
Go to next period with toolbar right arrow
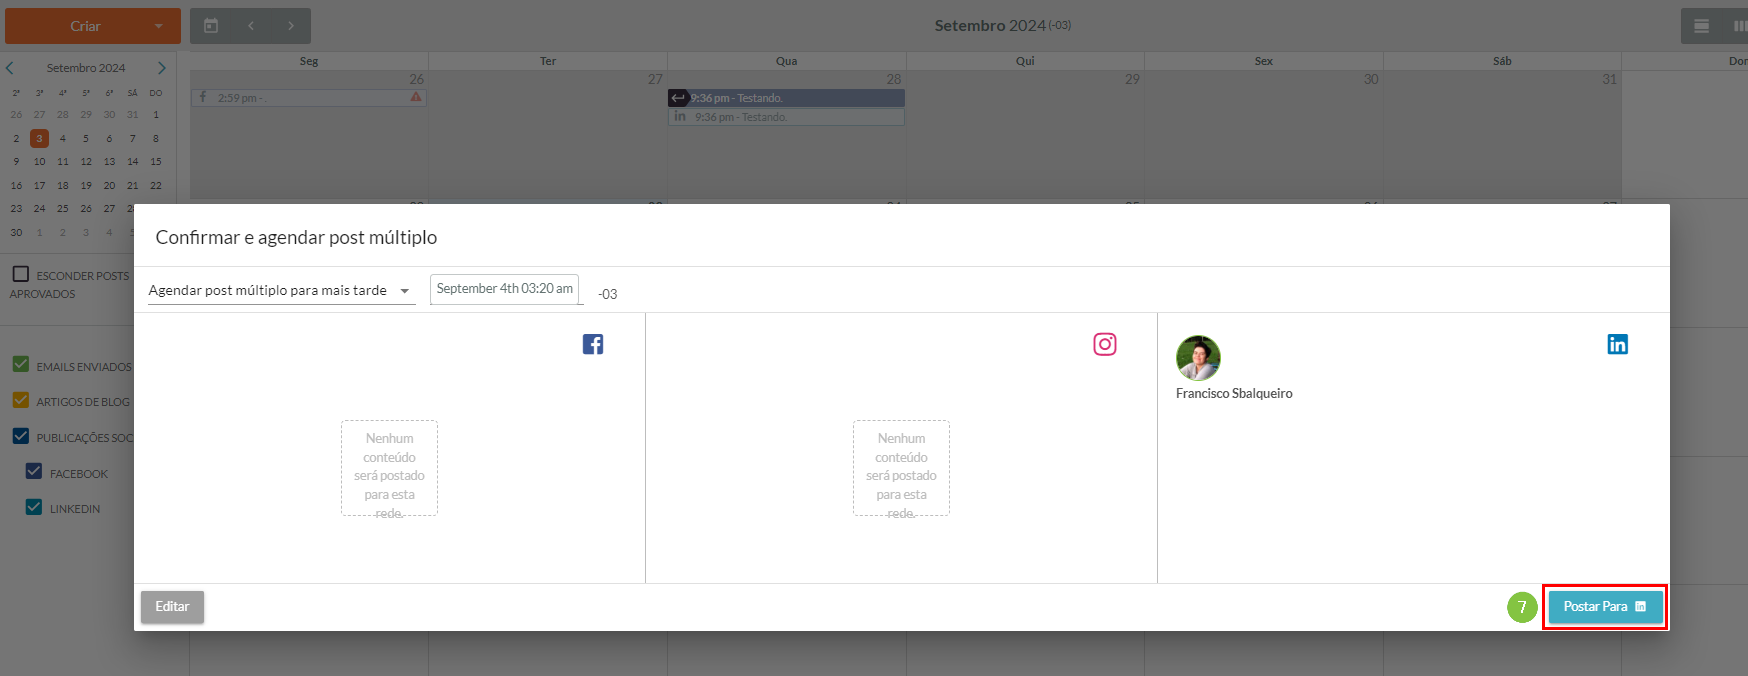click(x=291, y=26)
